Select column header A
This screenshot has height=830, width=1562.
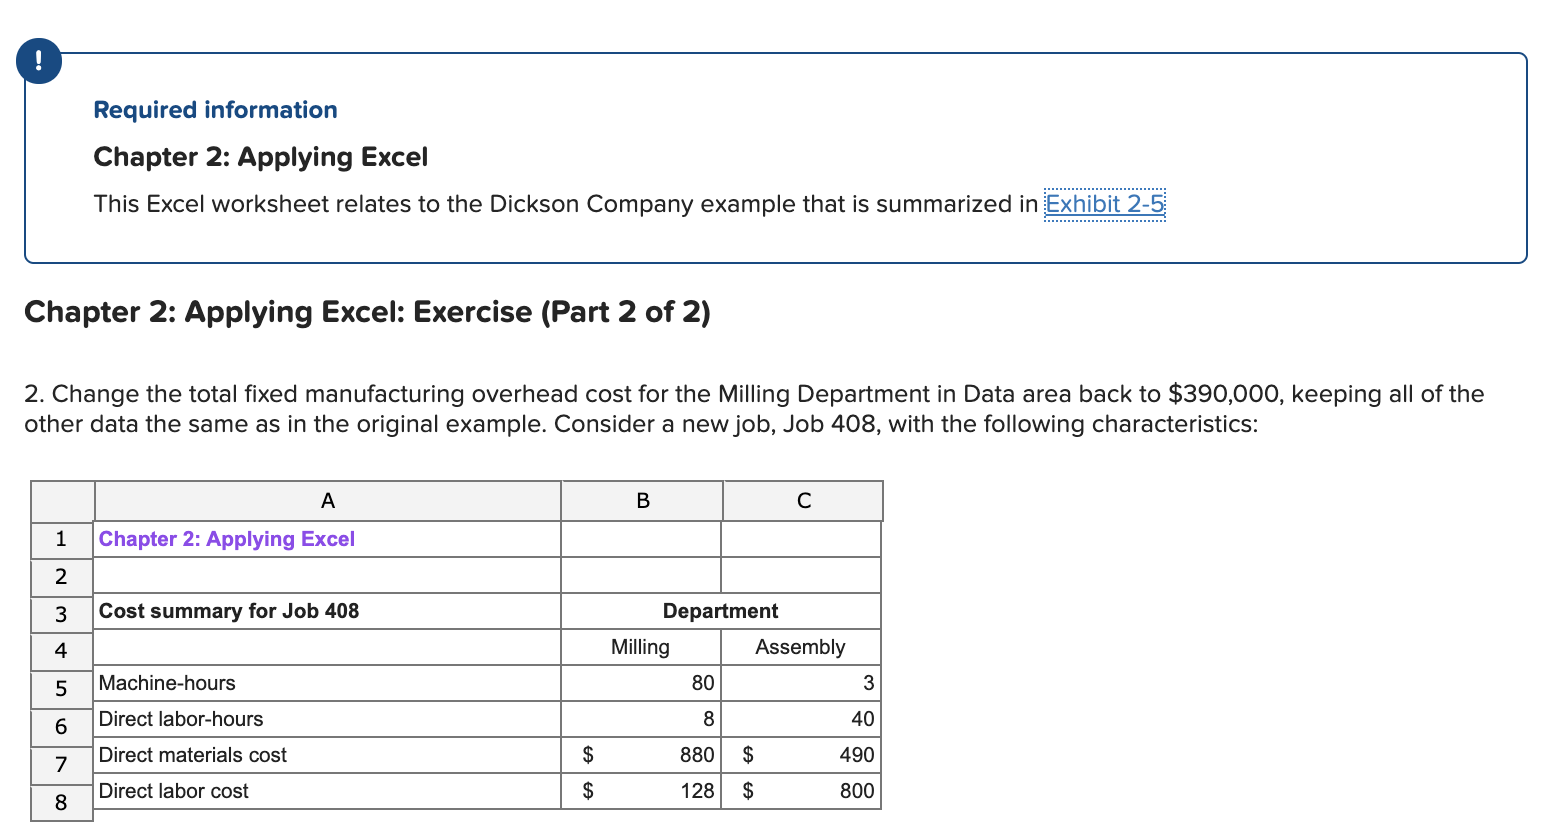coord(327,501)
